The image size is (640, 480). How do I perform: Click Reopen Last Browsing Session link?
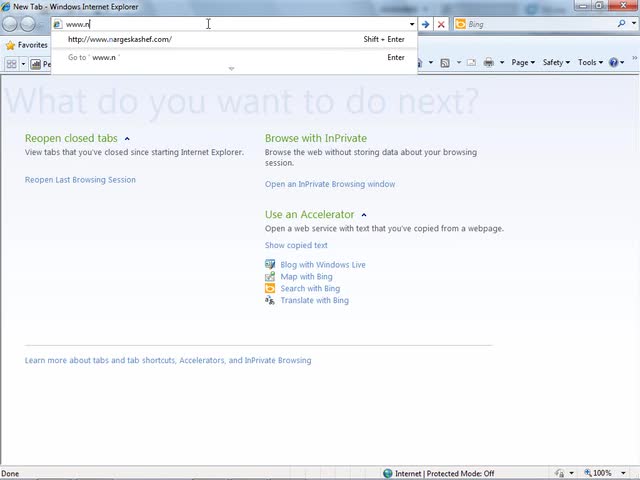click(80, 180)
